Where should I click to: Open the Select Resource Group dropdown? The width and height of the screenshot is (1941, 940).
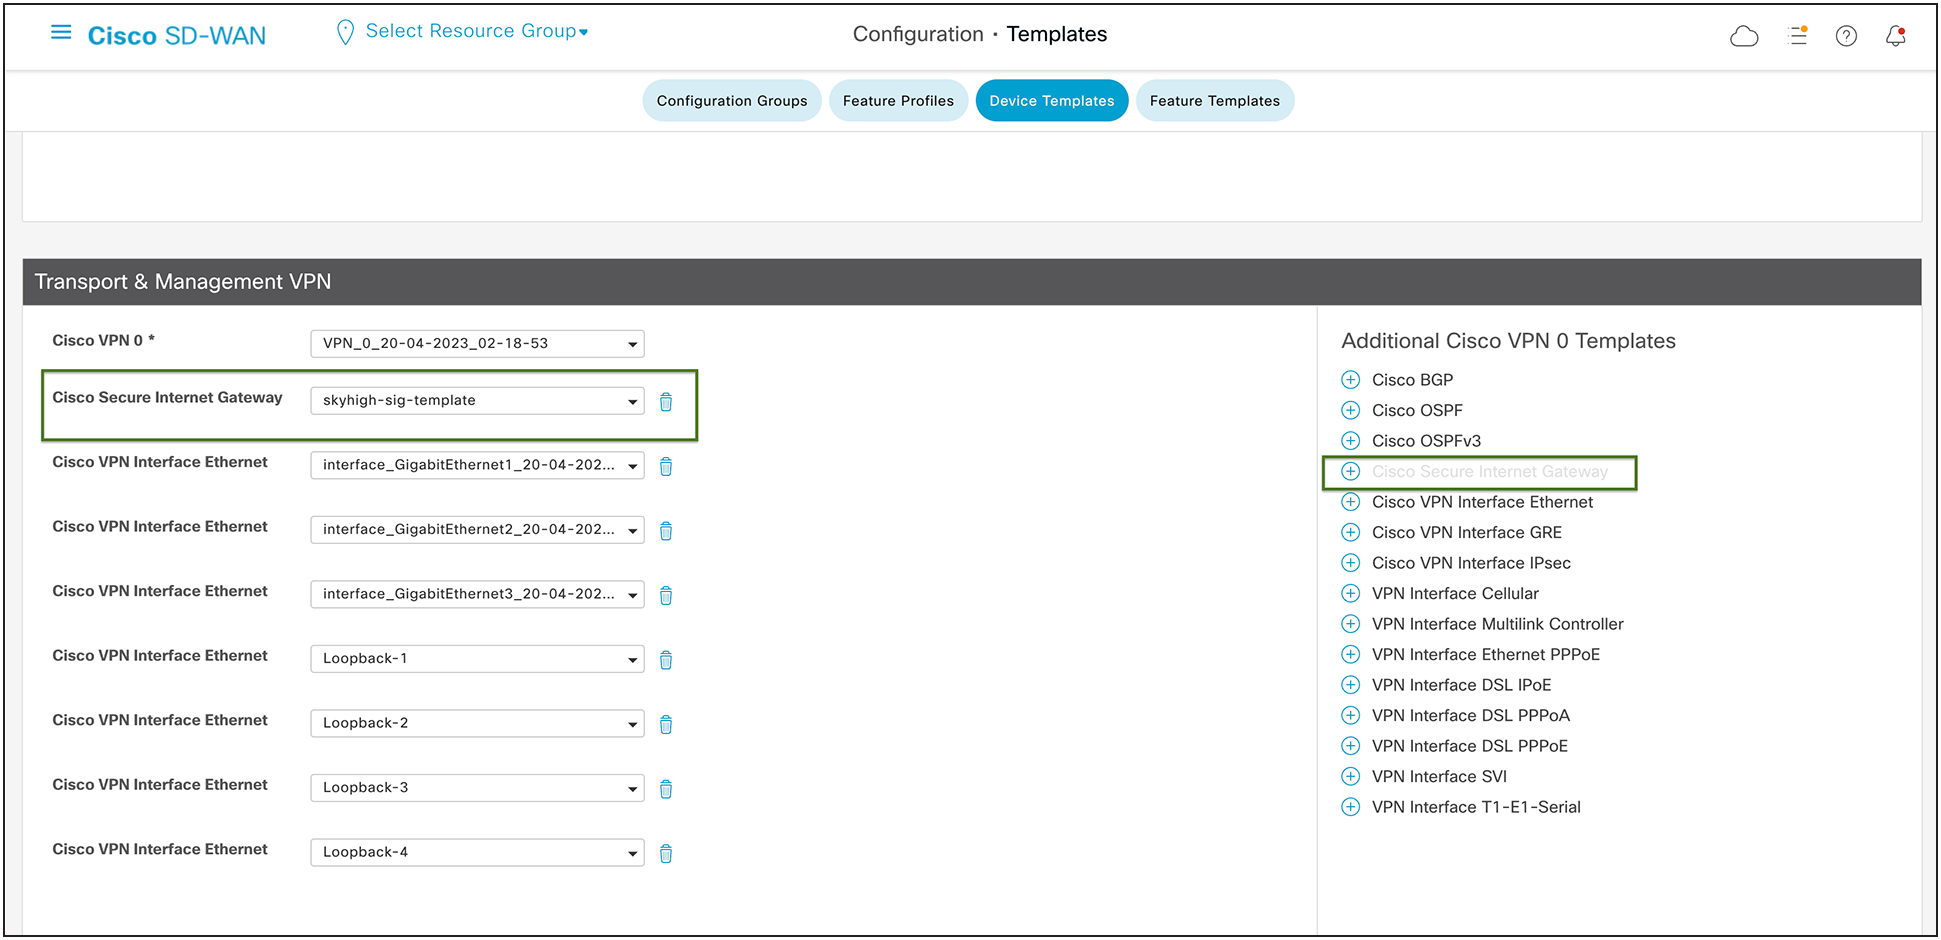[x=477, y=31]
